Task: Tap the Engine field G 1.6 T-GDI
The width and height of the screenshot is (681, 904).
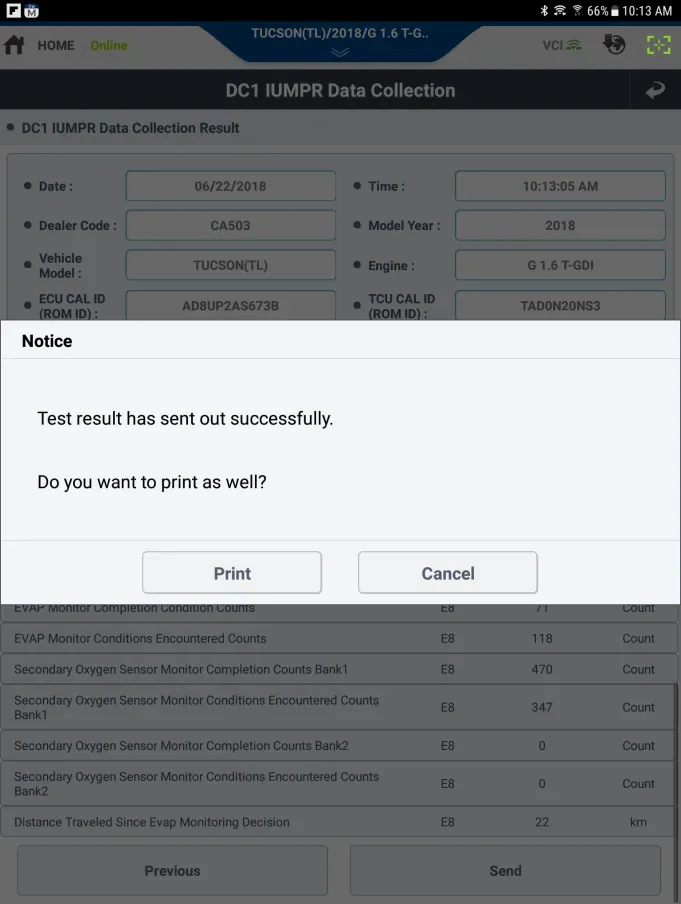Action: coord(560,265)
